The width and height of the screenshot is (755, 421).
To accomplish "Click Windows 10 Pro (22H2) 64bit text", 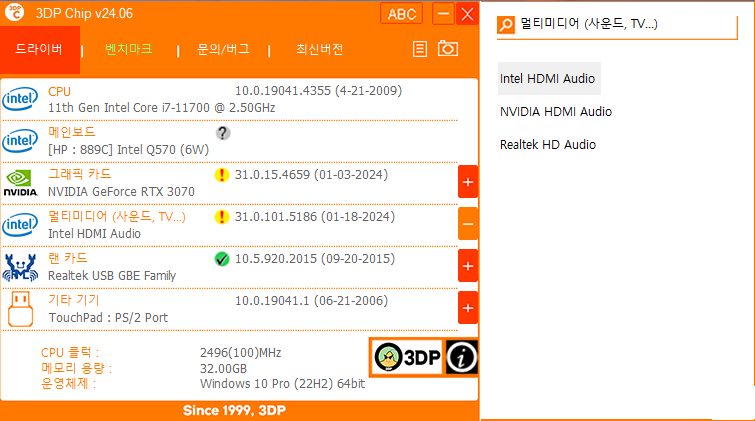I will (x=282, y=384).
